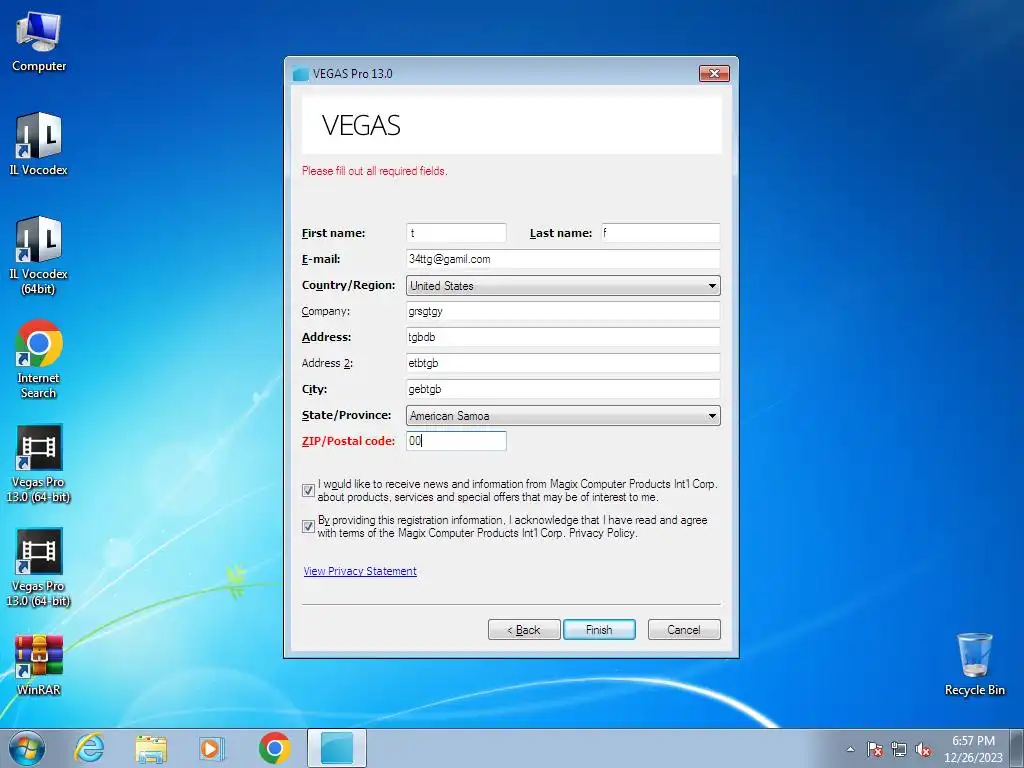Open the View Privacy Statement link
Viewport: 1024px width, 768px height.
pos(360,571)
